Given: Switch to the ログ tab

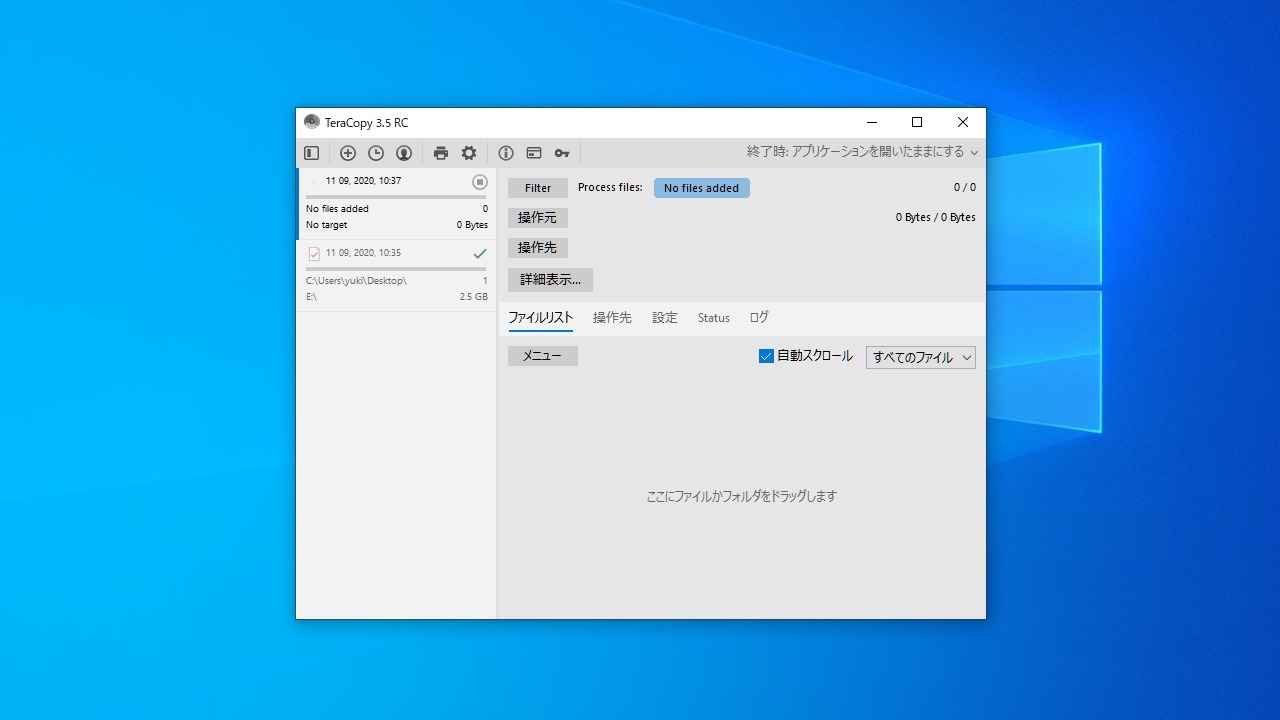Looking at the screenshot, I should [x=759, y=318].
